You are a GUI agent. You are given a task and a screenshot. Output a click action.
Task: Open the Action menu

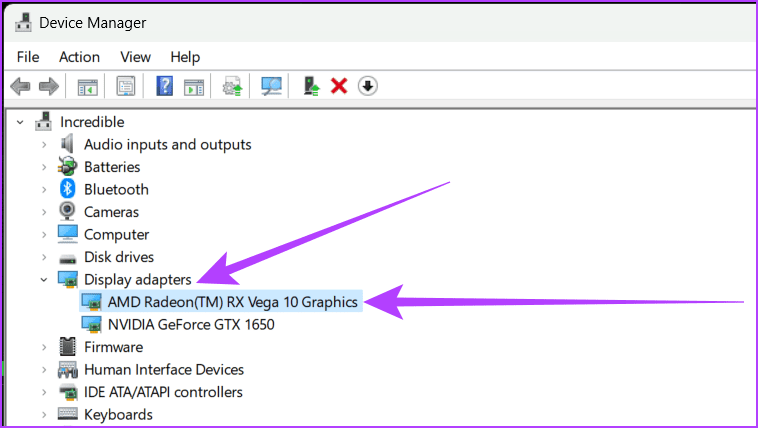point(79,57)
